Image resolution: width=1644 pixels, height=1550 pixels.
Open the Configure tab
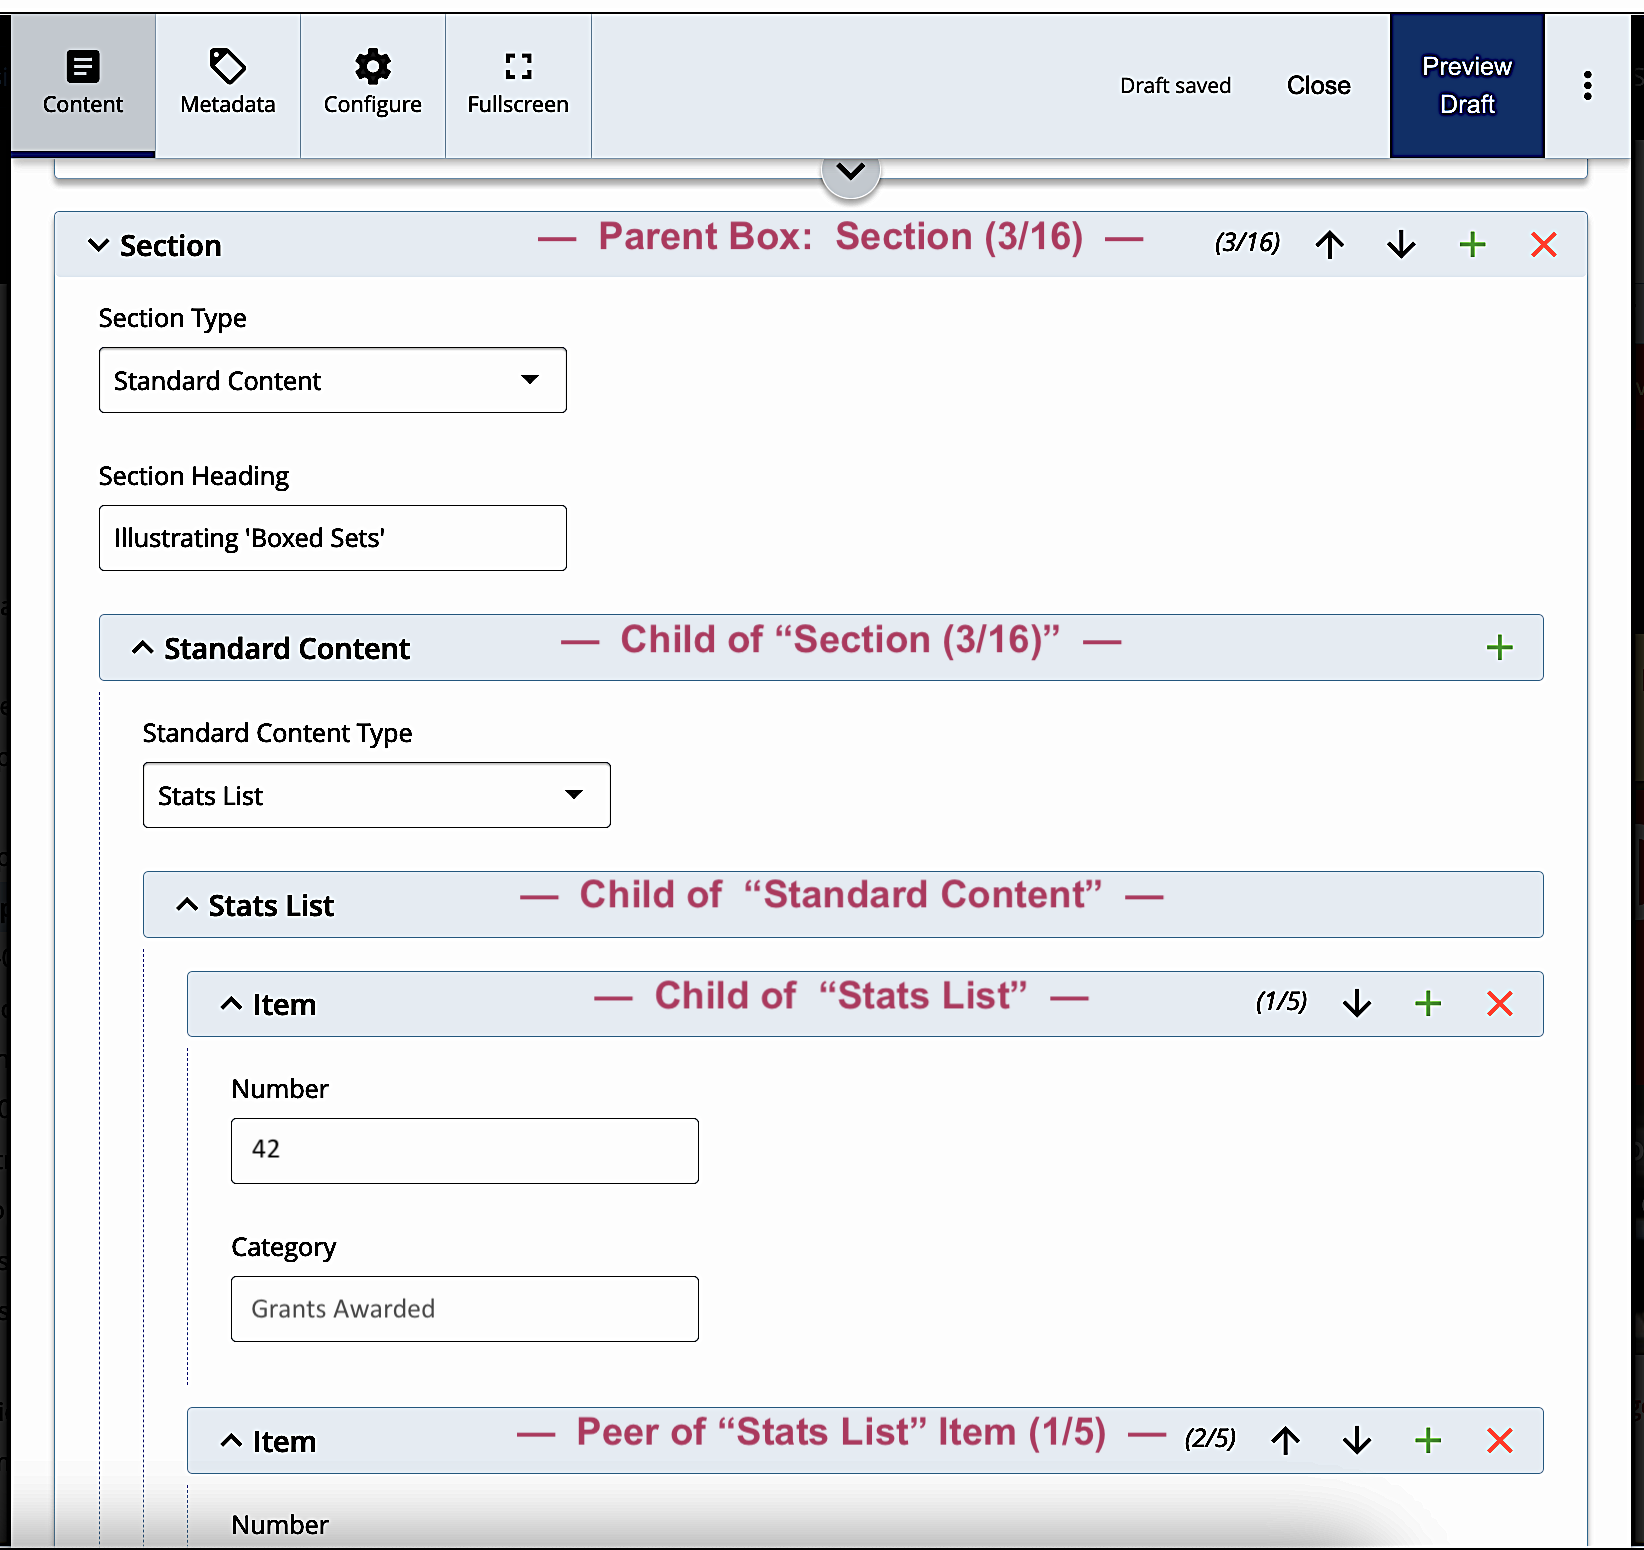tap(373, 85)
